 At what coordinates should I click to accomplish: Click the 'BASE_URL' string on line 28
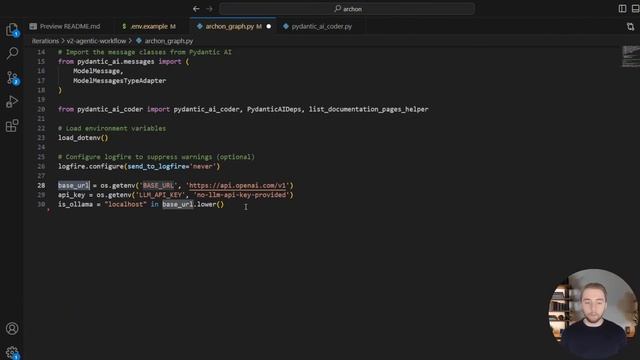click(158, 185)
